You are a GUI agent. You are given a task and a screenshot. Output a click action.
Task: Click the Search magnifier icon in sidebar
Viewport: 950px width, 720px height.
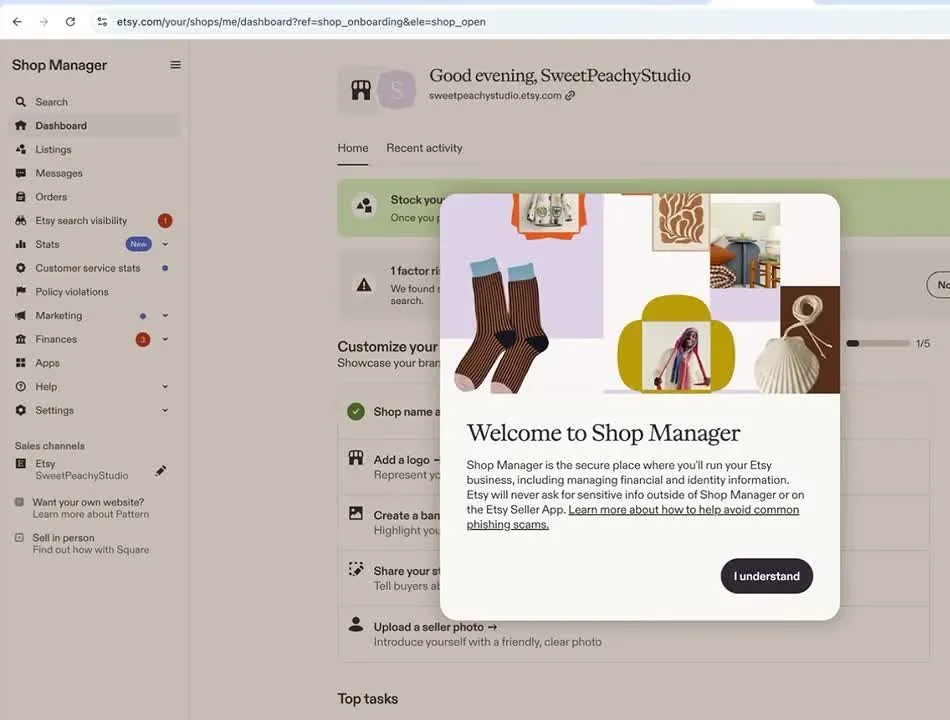coord(21,102)
